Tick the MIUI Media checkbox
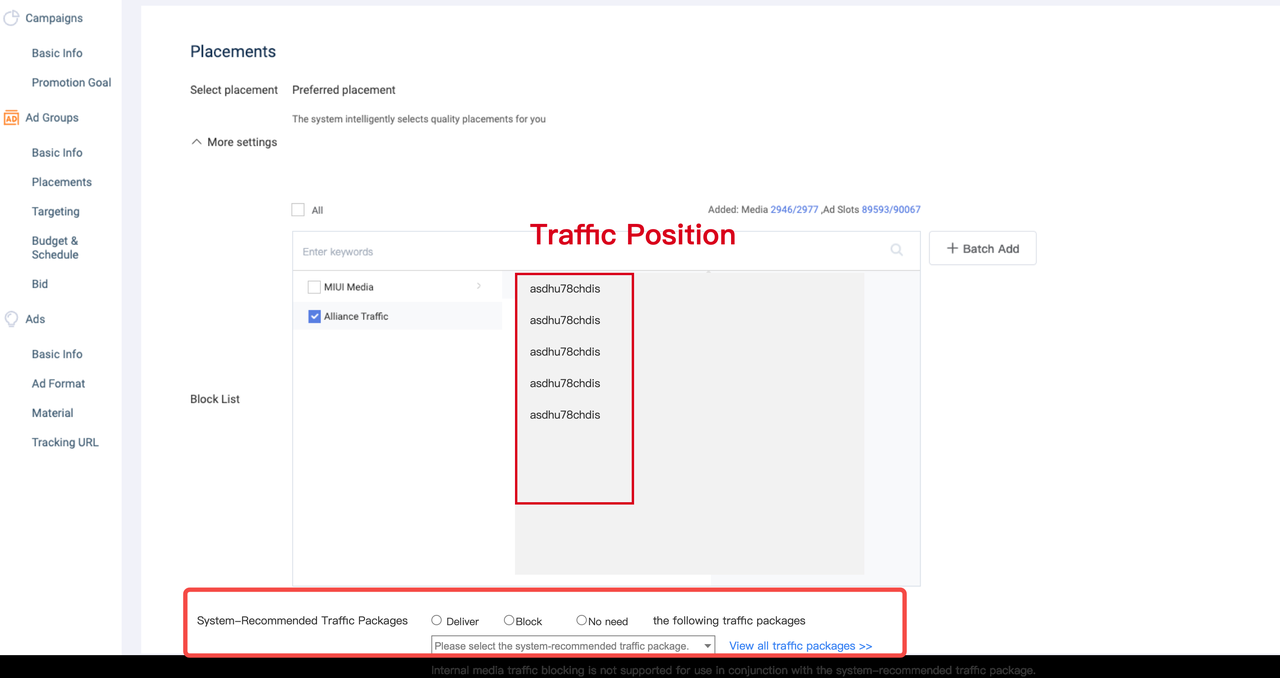 click(x=314, y=287)
